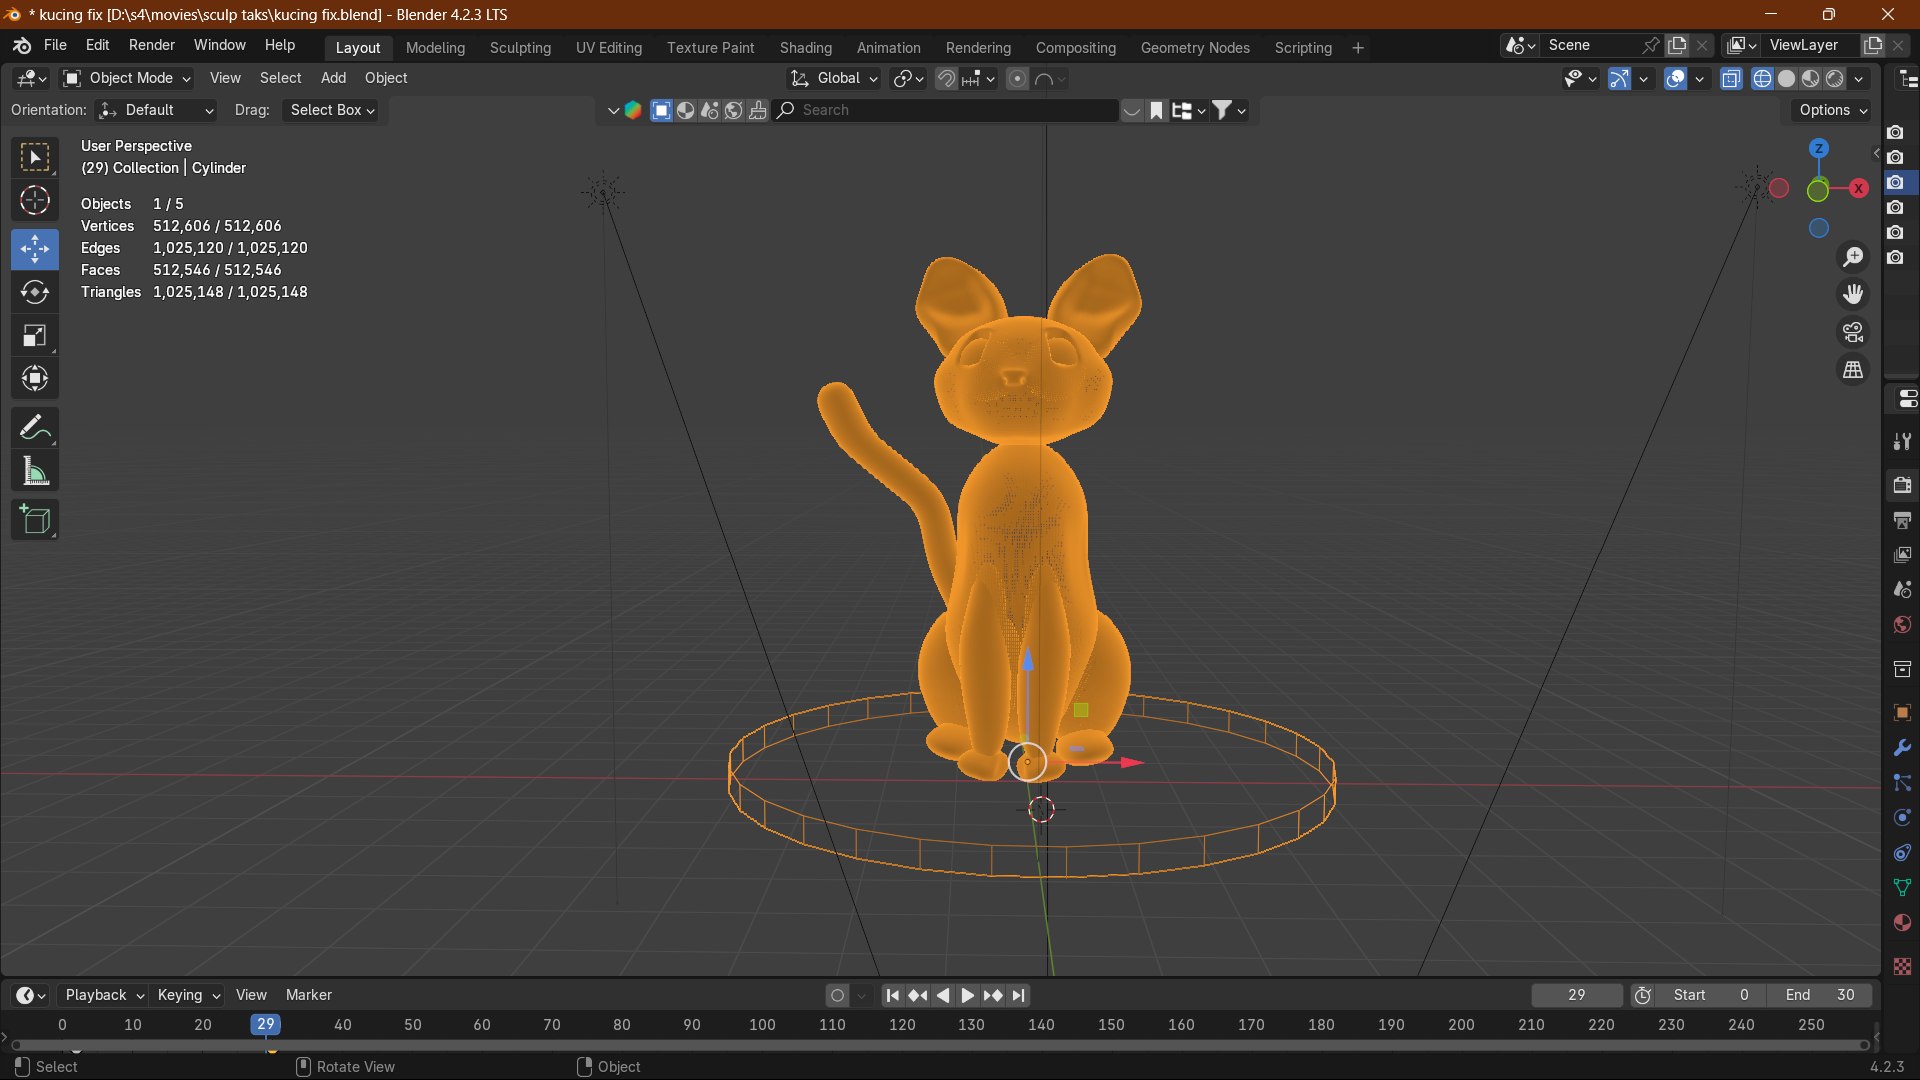The image size is (1920, 1080).
Task: Select the Scale tool
Action: (x=35, y=335)
